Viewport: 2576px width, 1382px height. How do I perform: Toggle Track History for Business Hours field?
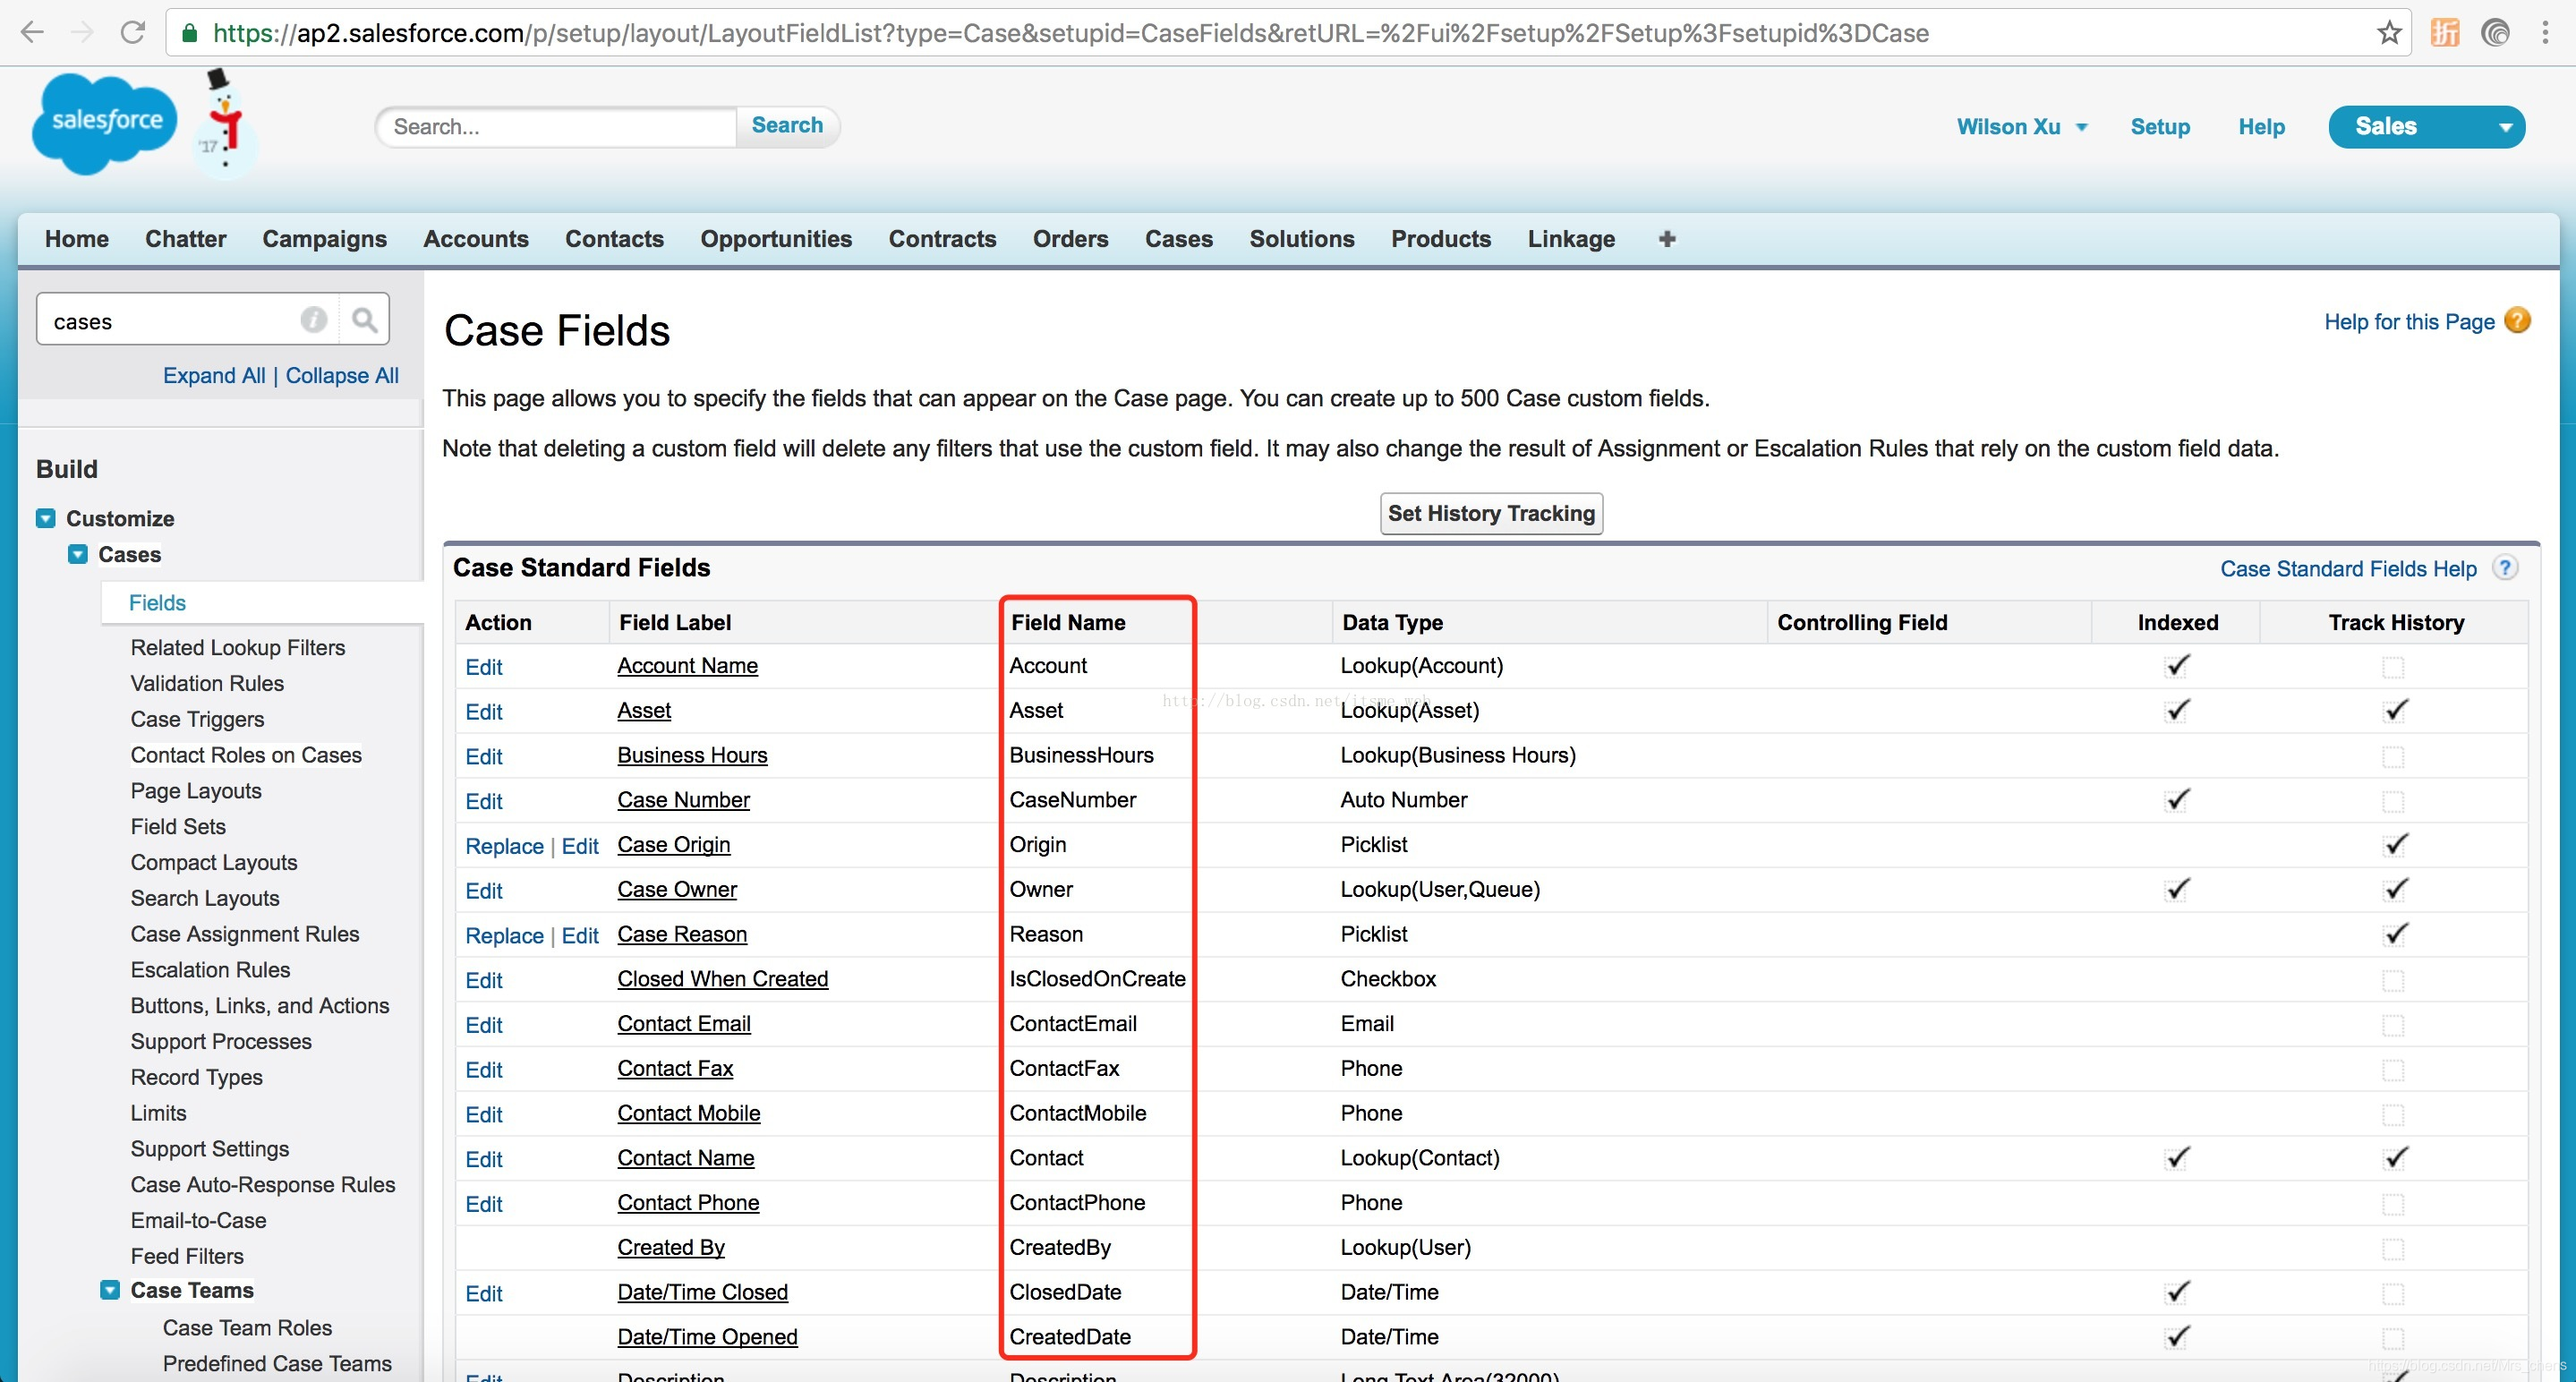pyautogui.click(x=2393, y=753)
